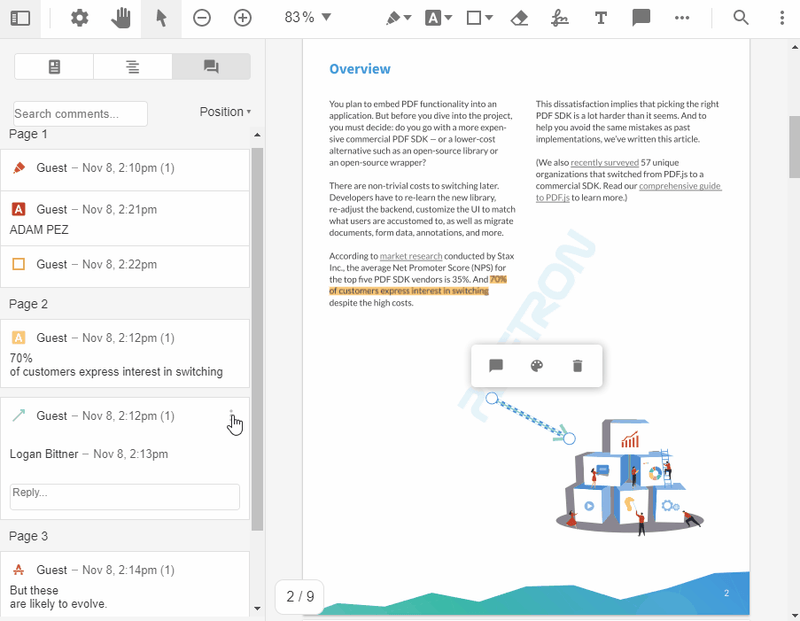Select the rectangle shape tool

tap(474, 18)
